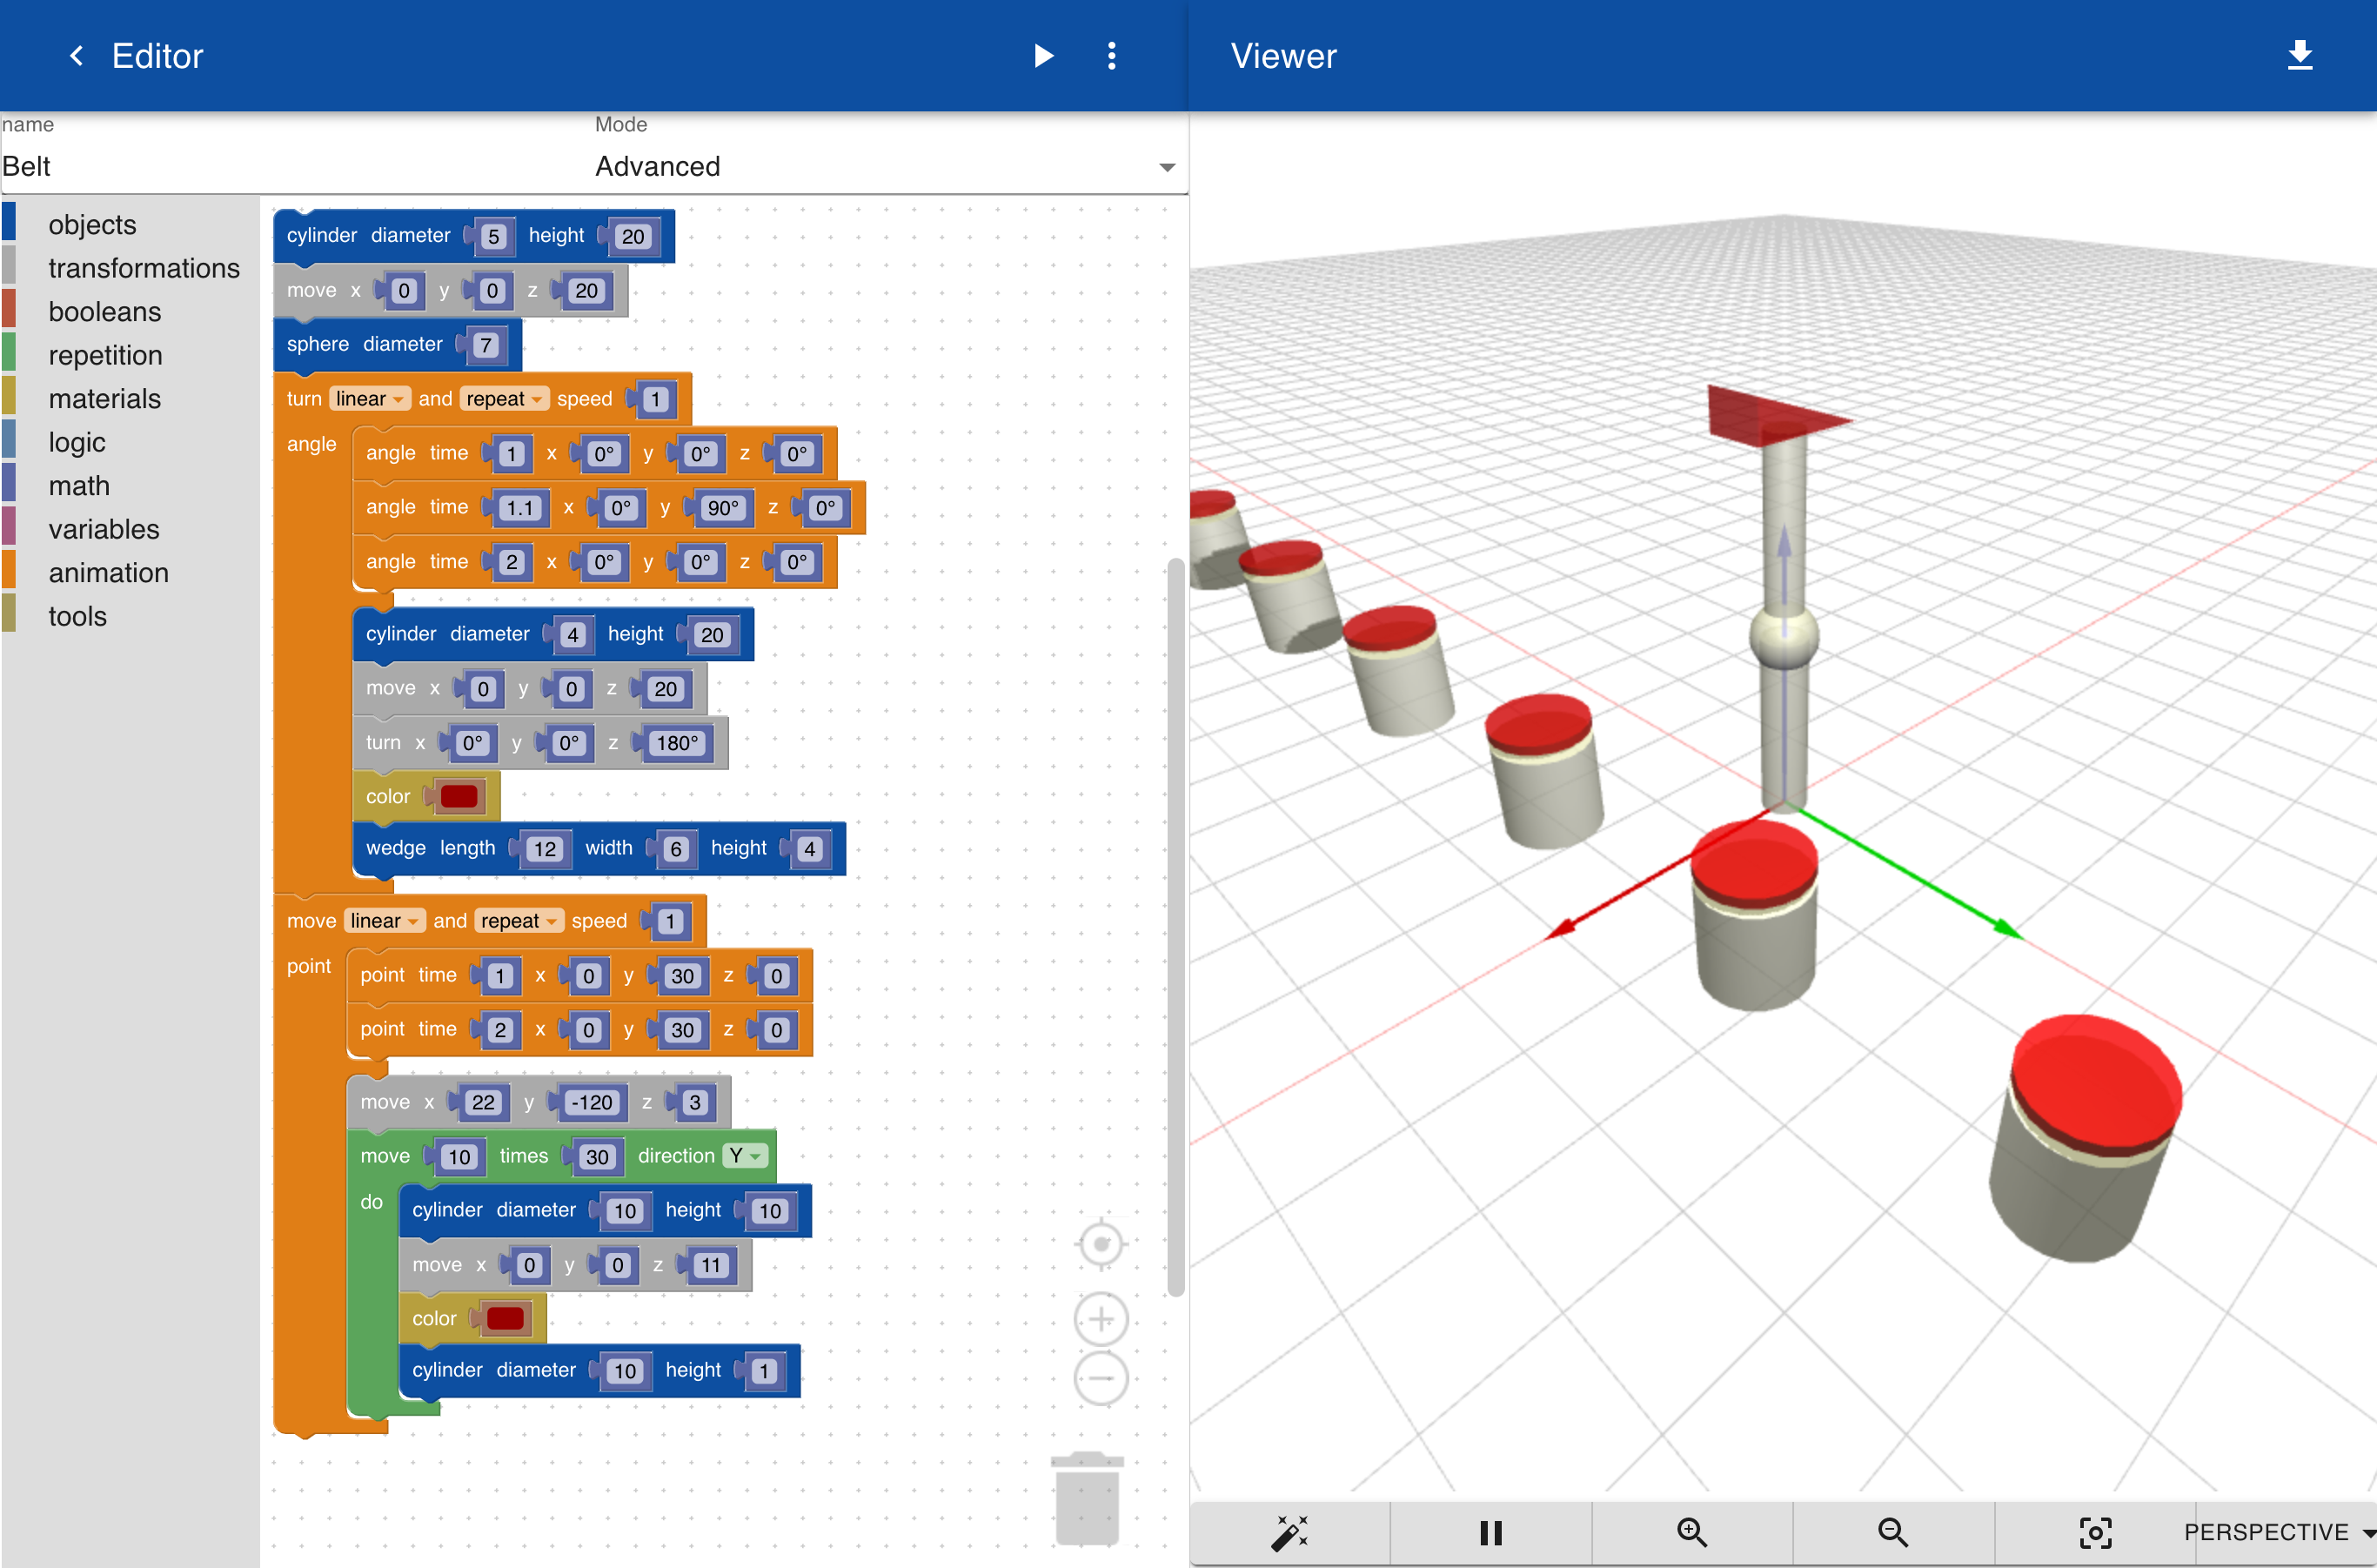Pause the animation in the viewer
The image size is (2377, 1568).
(x=1490, y=1532)
